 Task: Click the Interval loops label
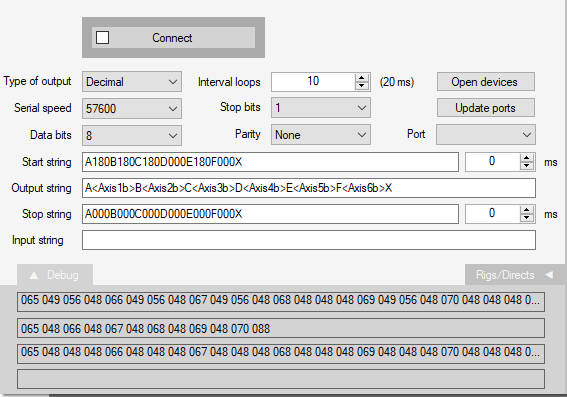(229, 82)
